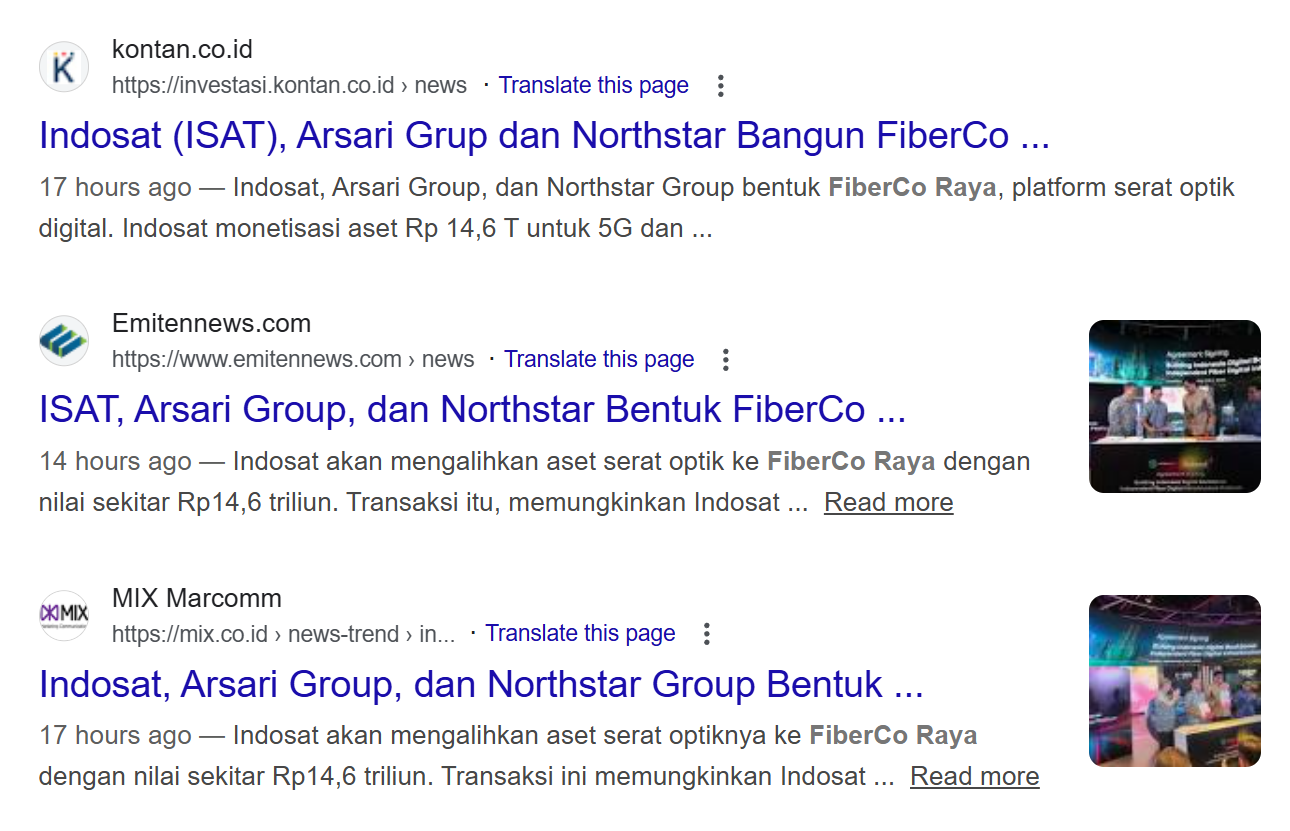Image resolution: width=1290 pixels, height=831 pixels.
Task: Open the Emitennews.com result thumbnail image
Action: (x=1175, y=406)
